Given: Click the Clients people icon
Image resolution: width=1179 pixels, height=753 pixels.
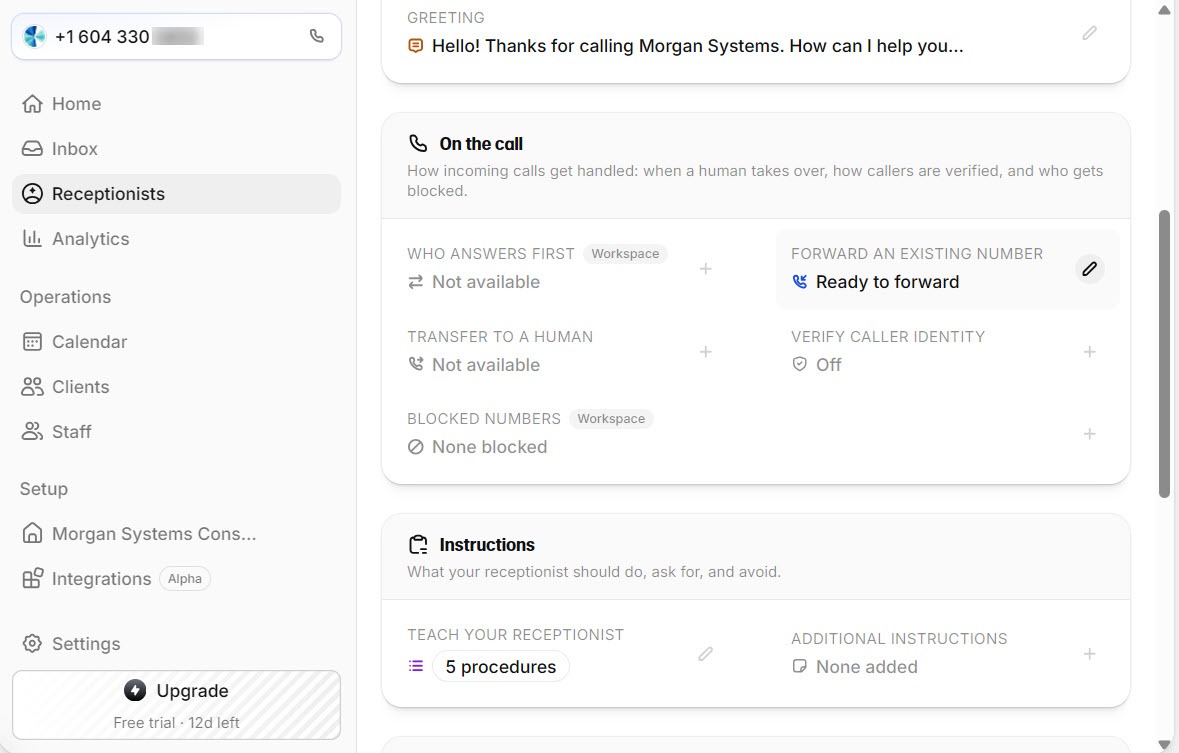Looking at the screenshot, I should click(32, 387).
